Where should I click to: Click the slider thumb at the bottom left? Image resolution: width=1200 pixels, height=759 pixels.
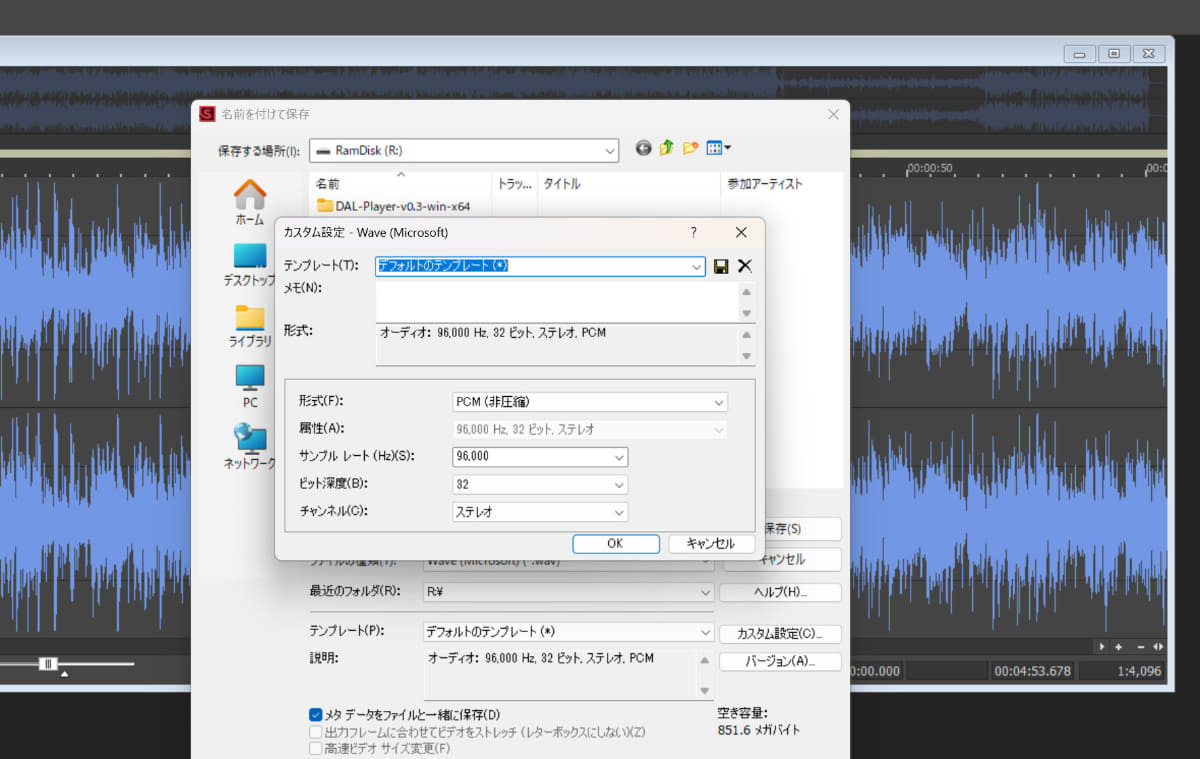pyautogui.click(x=48, y=663)
